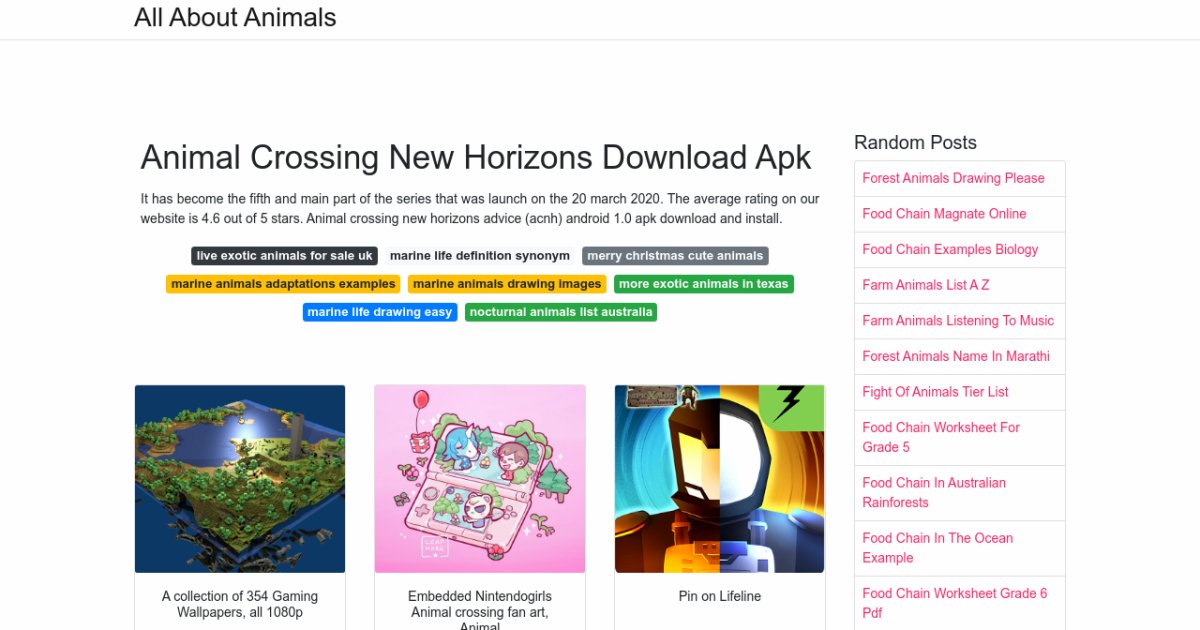Open the 'nocturnal animals list australia' tag
This screenshot has height=630, width=1200.
[x=561, y=312]
